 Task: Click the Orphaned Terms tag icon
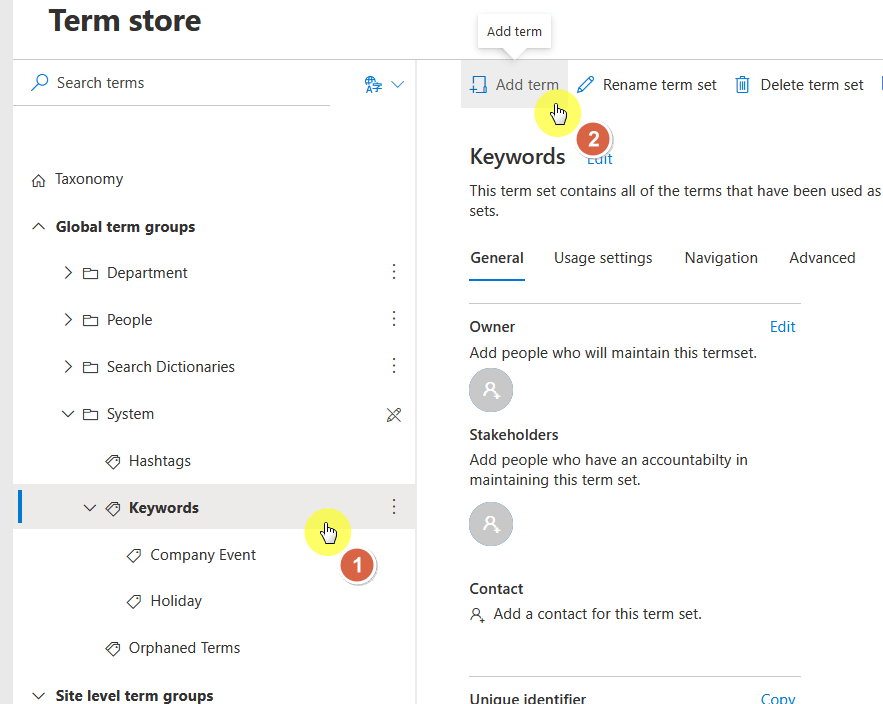click(x=113, y=649)
